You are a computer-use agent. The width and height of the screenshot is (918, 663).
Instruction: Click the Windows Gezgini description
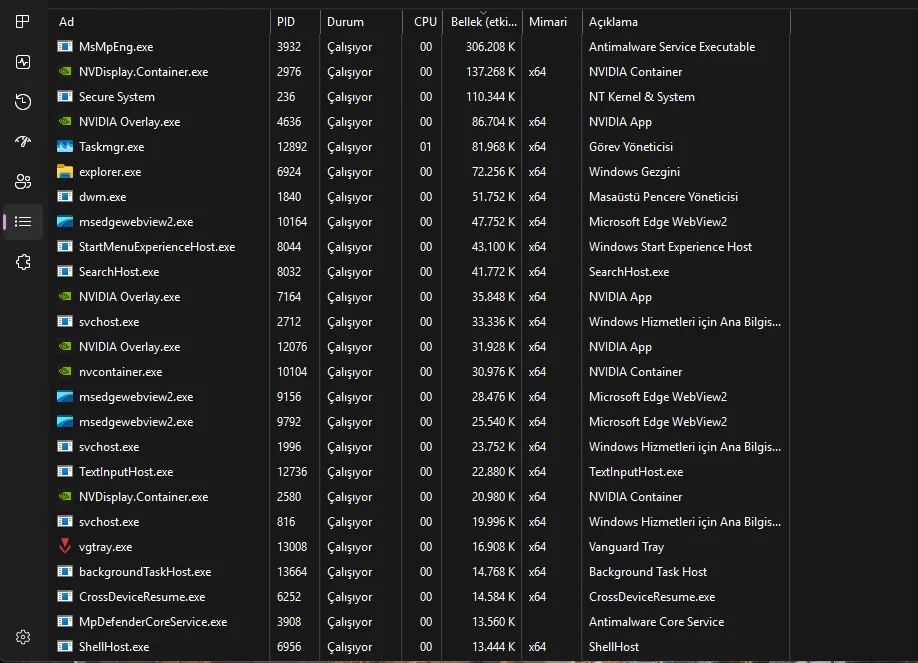(634, 172)
